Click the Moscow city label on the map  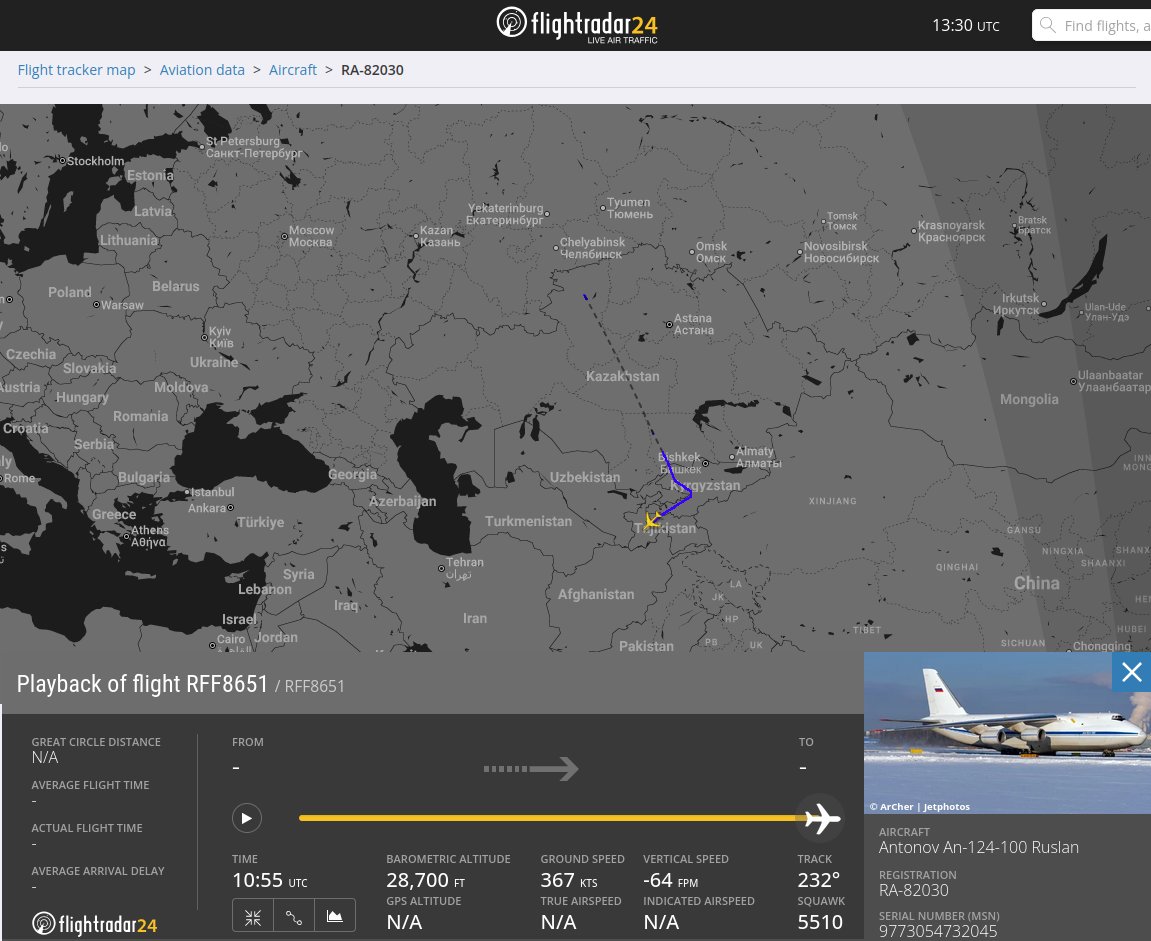click(x=311, y=236)
